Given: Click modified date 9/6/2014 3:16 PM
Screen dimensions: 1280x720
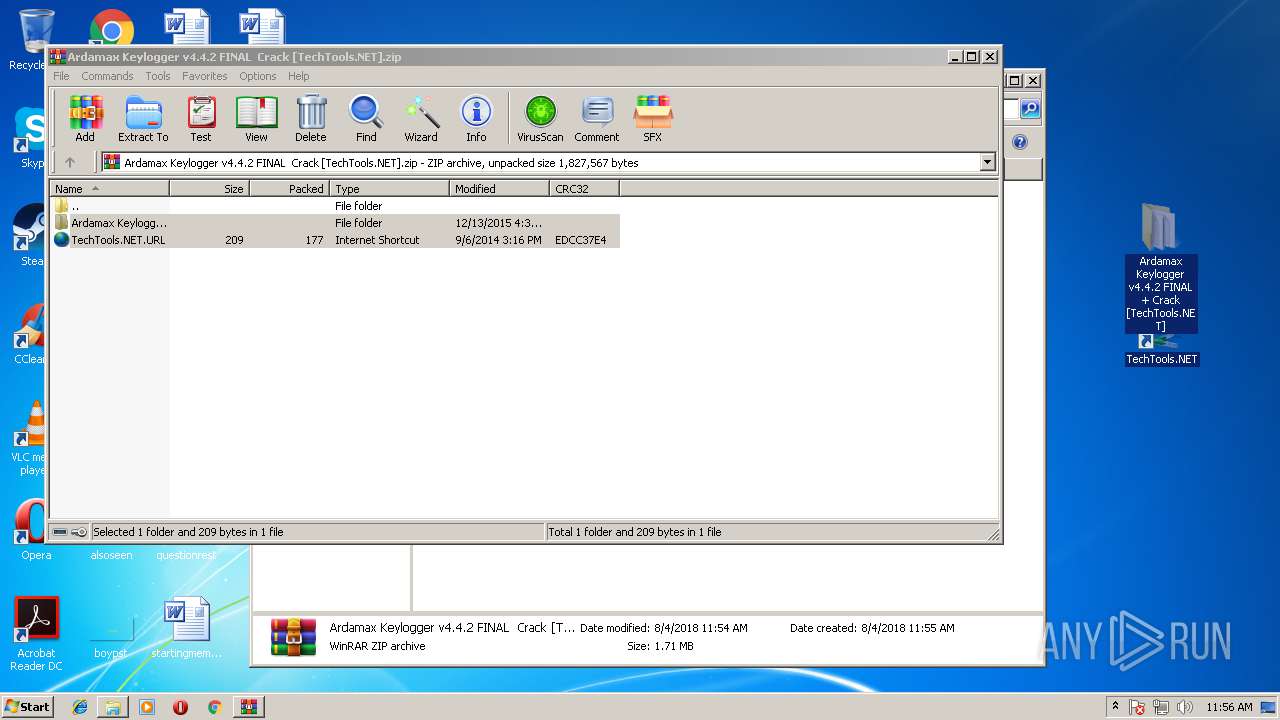Looking at the screenshot, I should 498,240.
